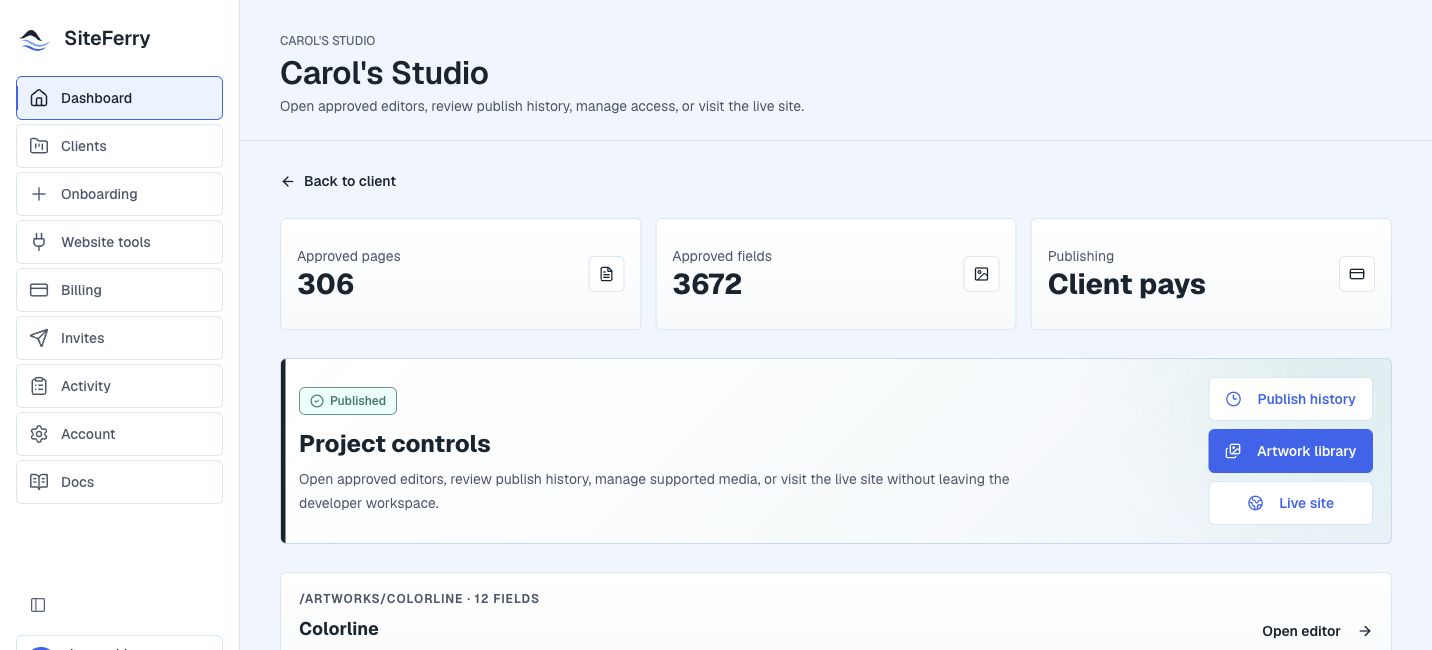
Task: Visit the Live site
Action: pyautogui.click(x=1290, y=503)
